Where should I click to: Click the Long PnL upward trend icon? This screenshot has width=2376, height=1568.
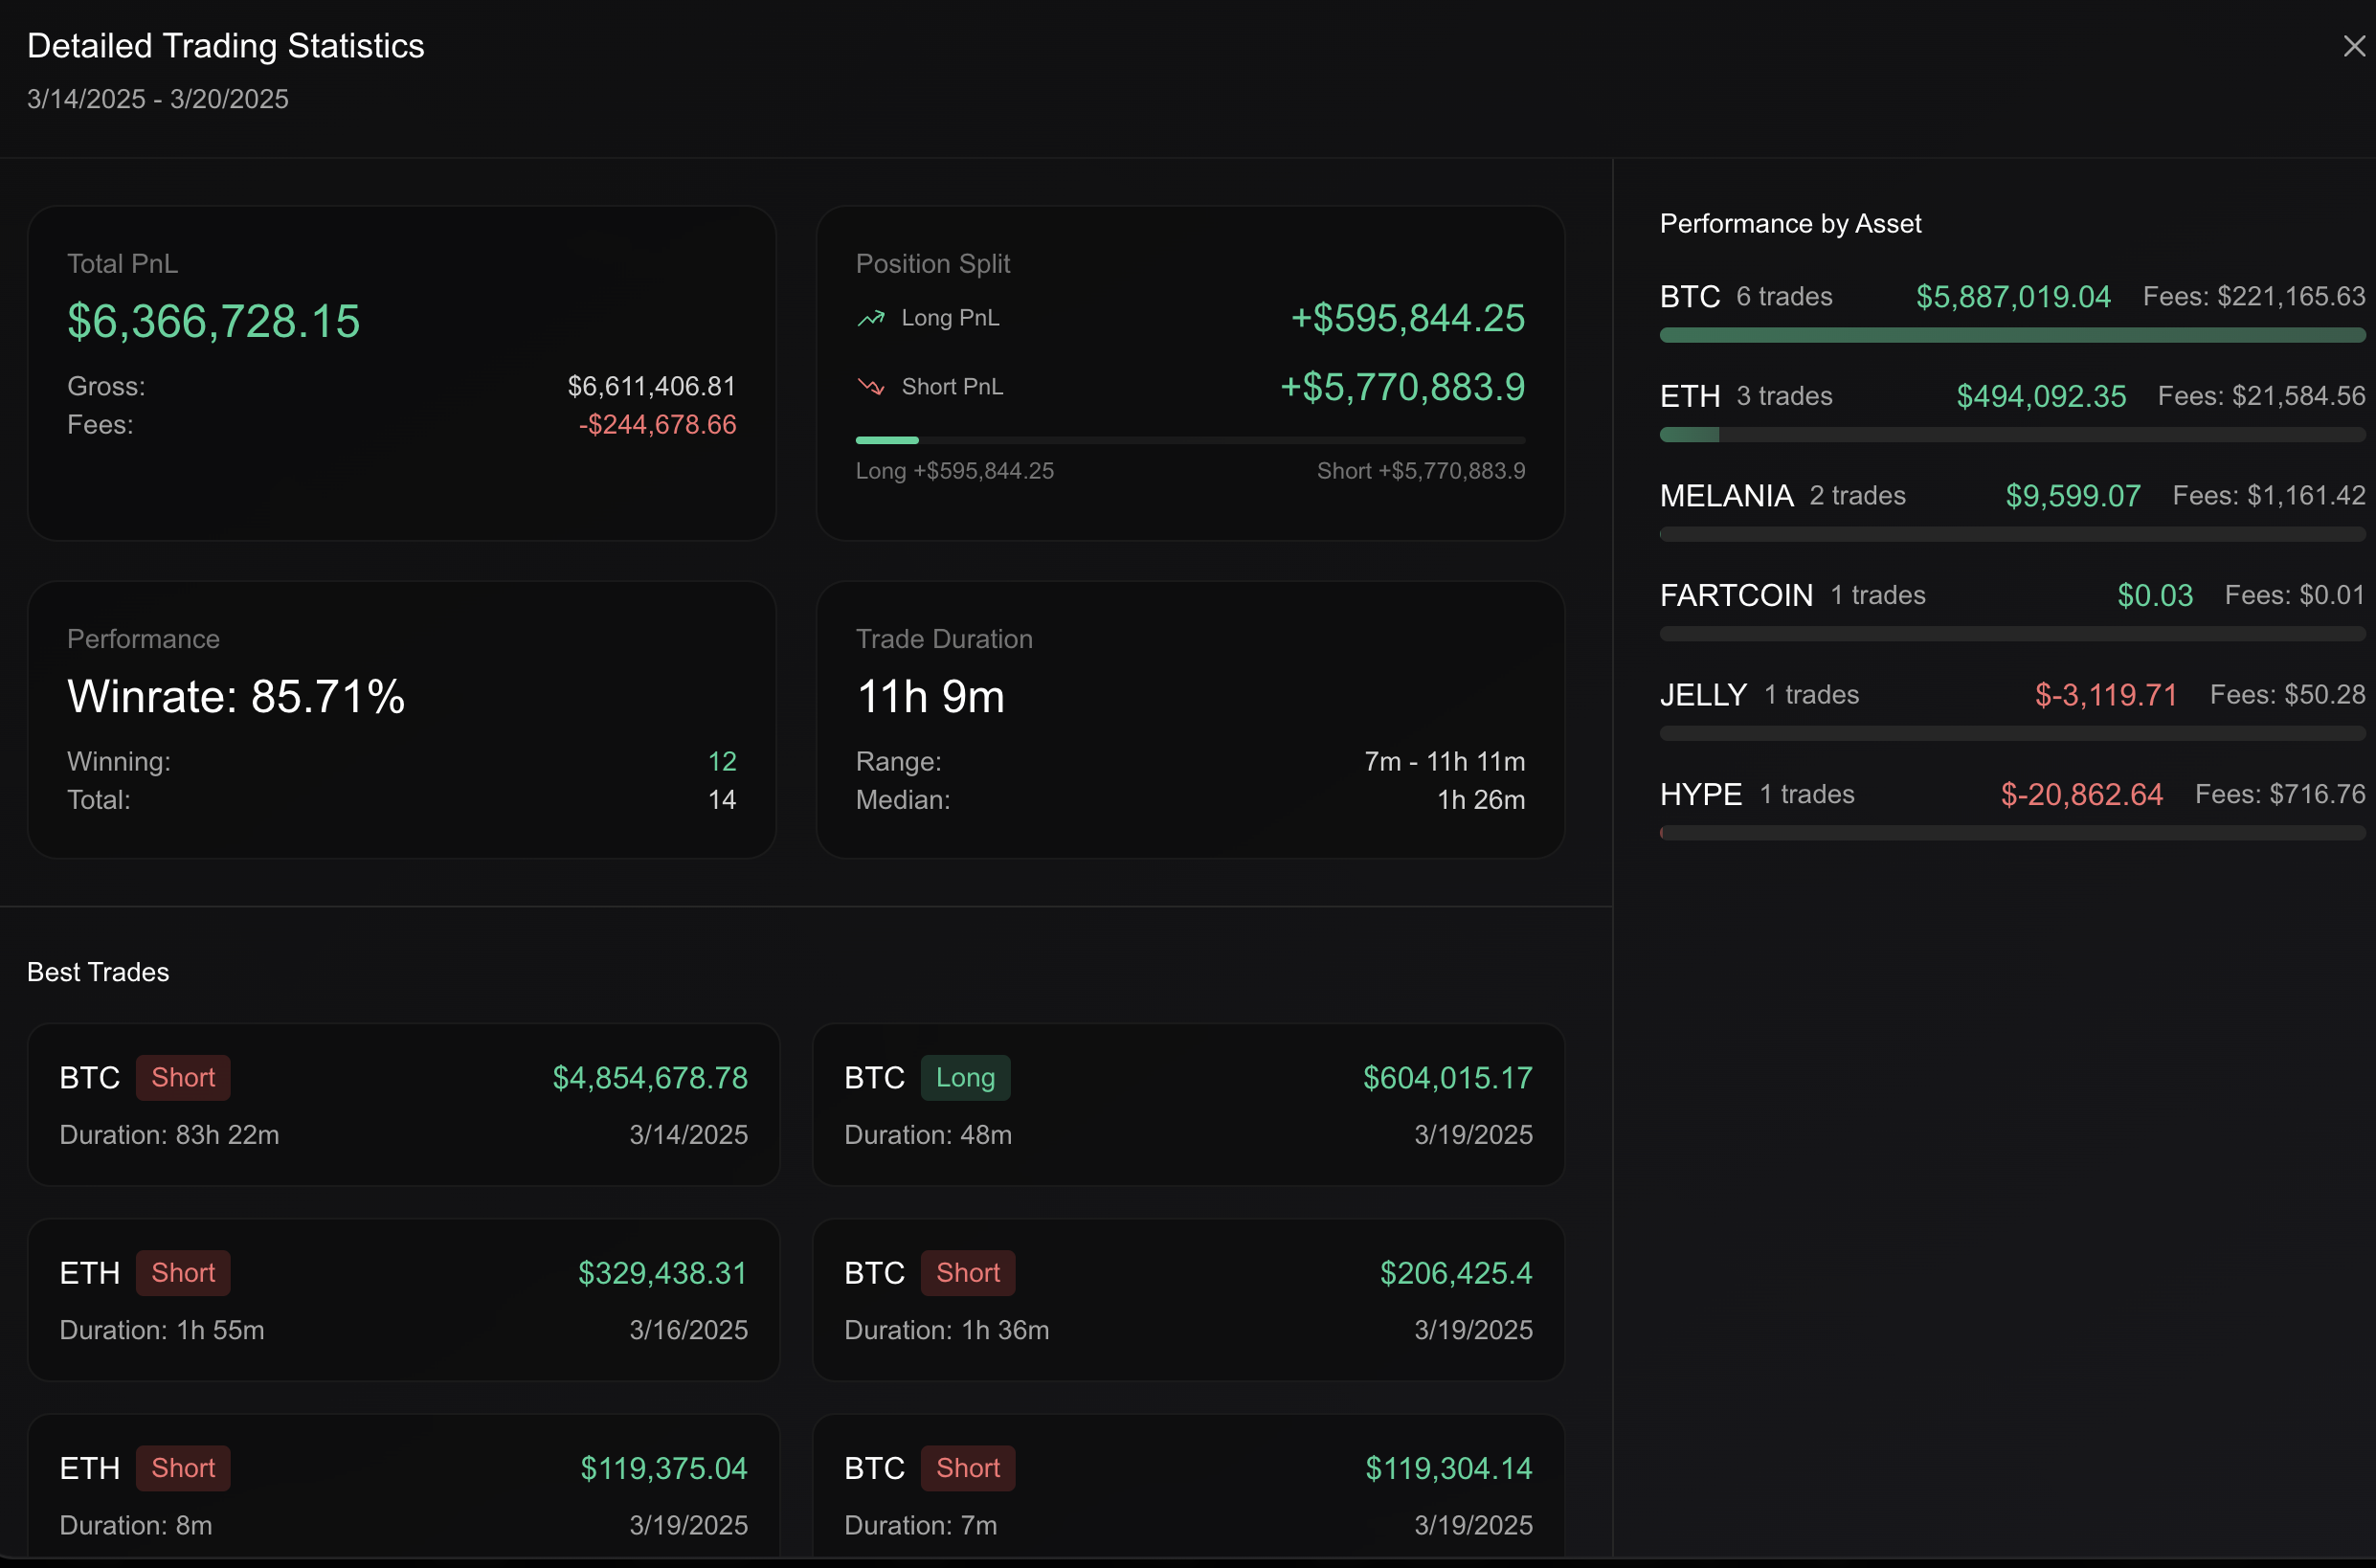[871, 318]
